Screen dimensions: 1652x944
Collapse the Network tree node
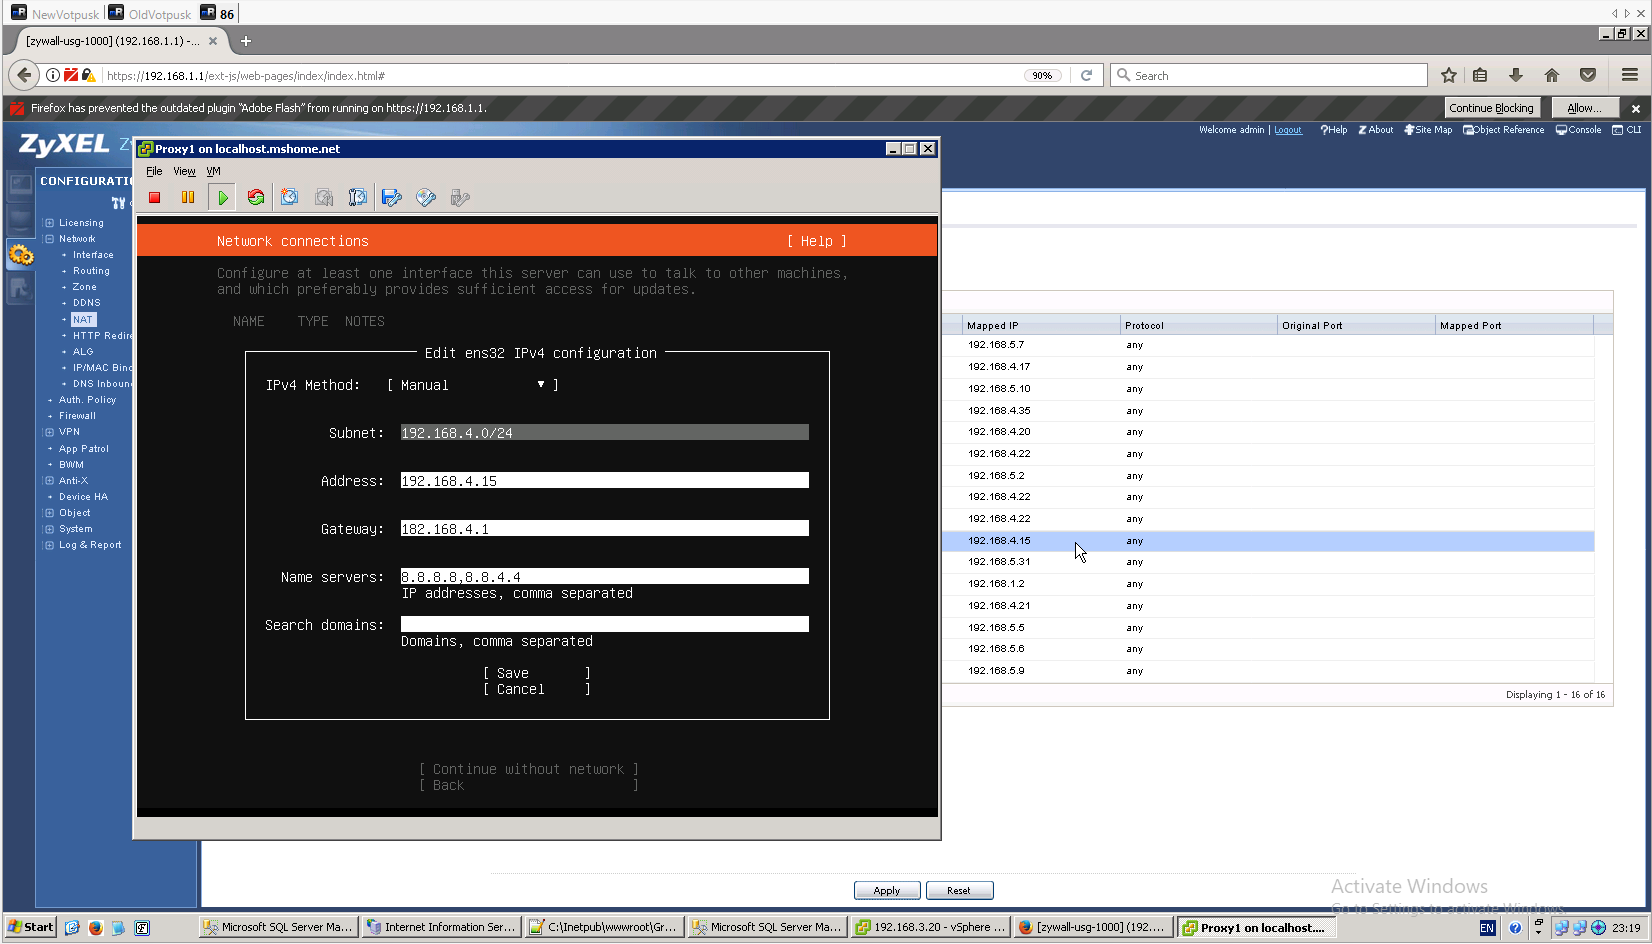tap(49, 239)
